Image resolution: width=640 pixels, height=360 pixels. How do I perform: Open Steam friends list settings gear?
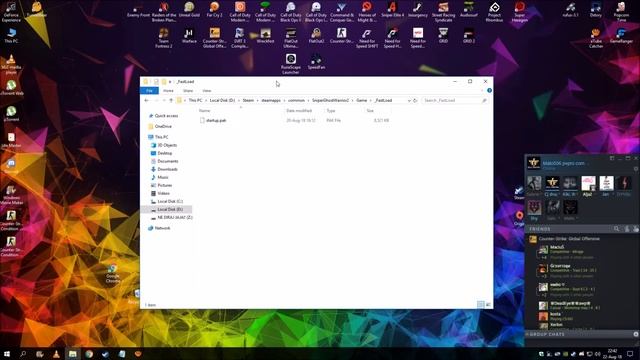[636, 169]
